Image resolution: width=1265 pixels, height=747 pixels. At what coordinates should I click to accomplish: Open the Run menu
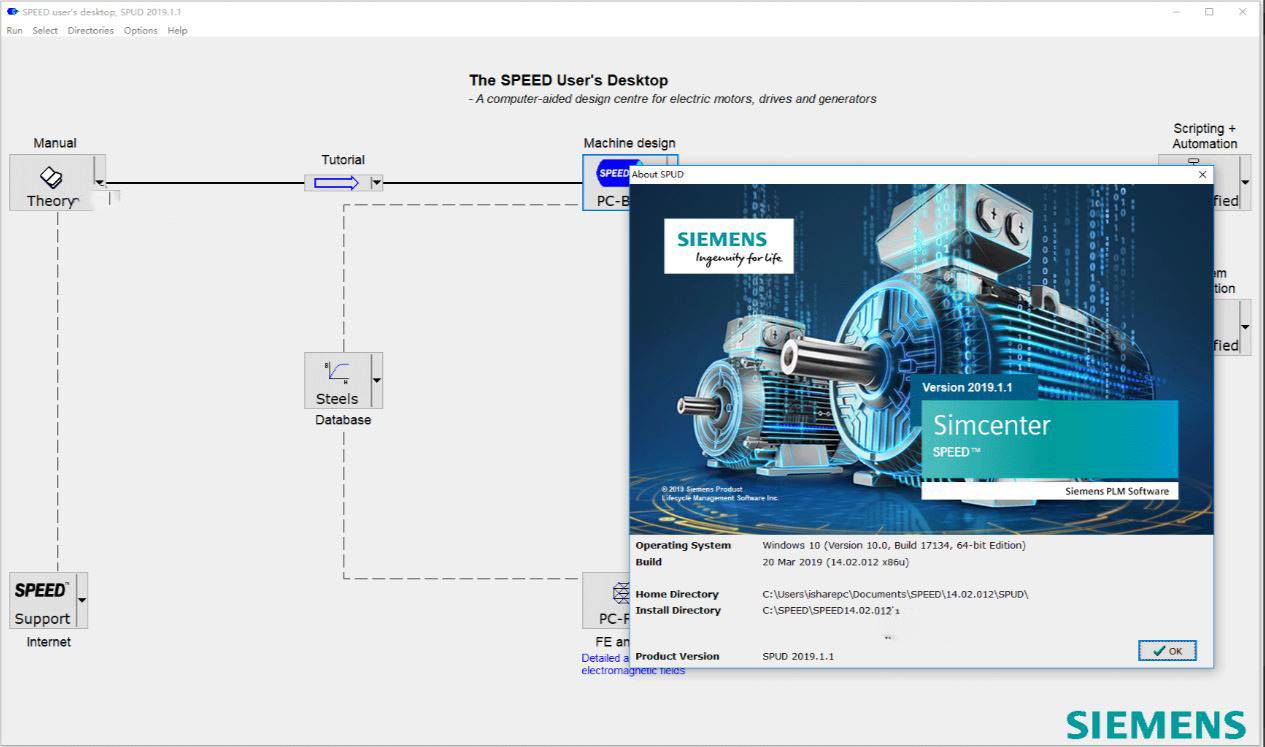click(14, 30)
